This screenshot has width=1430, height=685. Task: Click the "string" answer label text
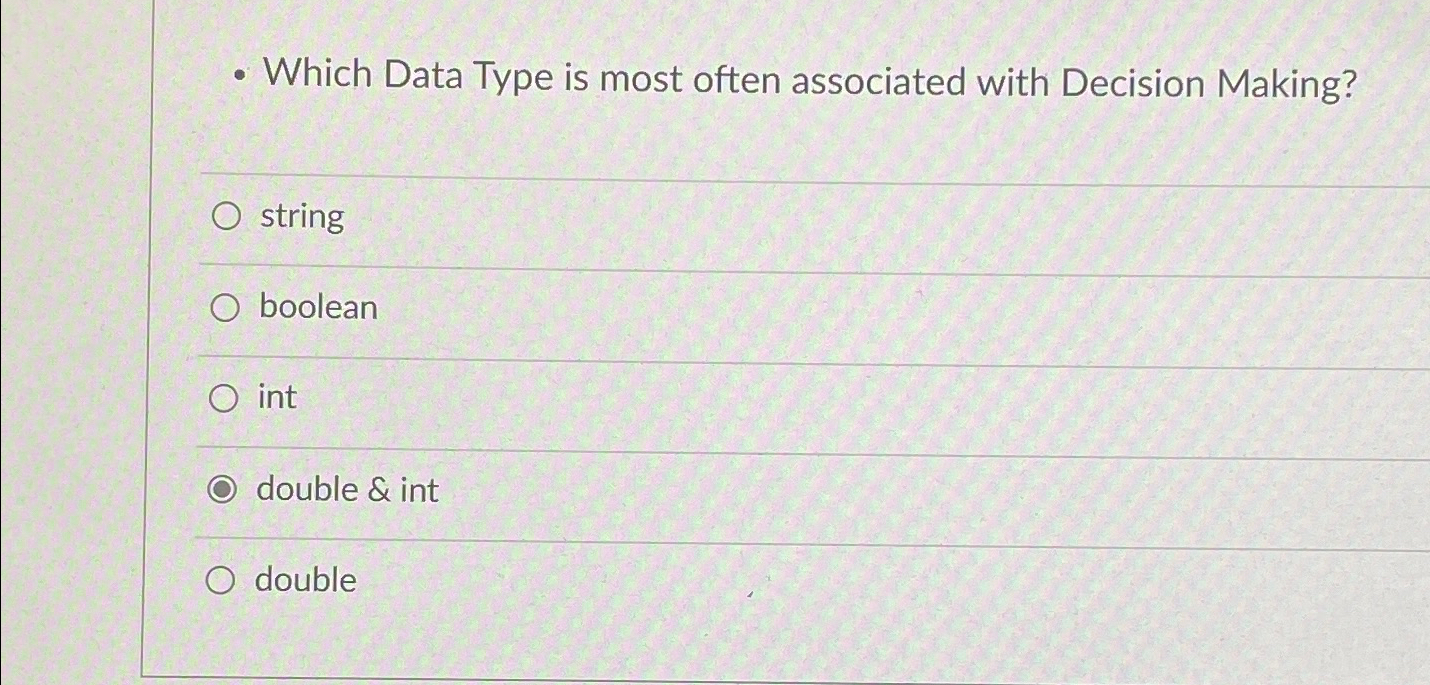(x=302, y=216)
